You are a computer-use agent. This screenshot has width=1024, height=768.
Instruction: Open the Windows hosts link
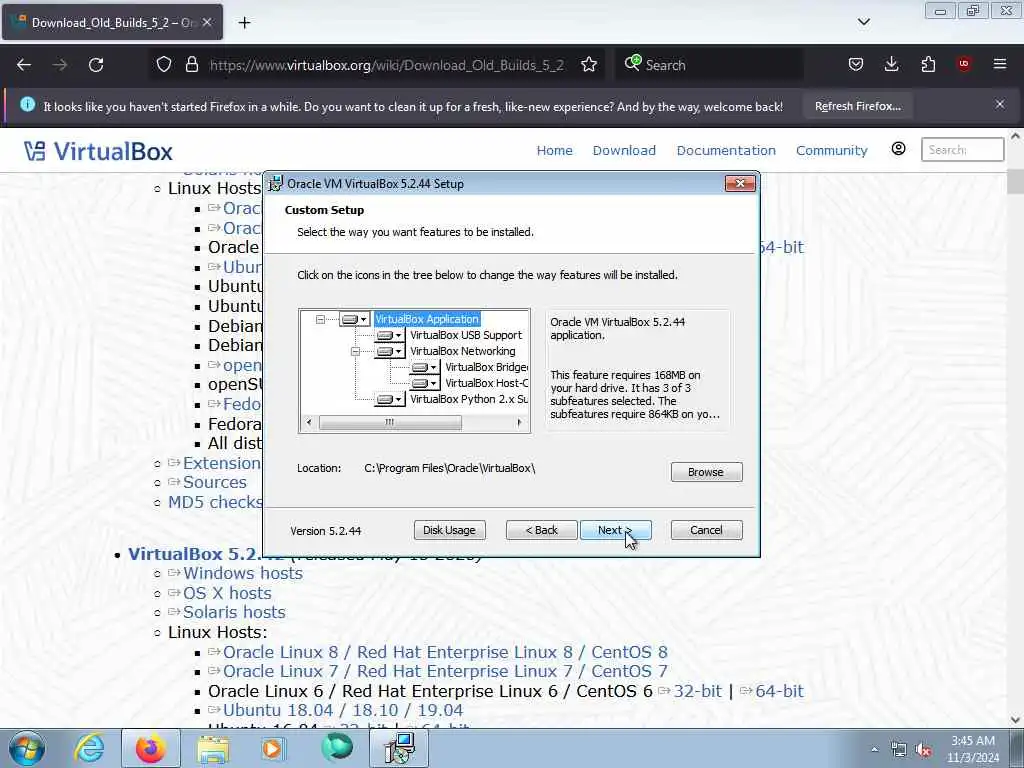pos(242,573)
